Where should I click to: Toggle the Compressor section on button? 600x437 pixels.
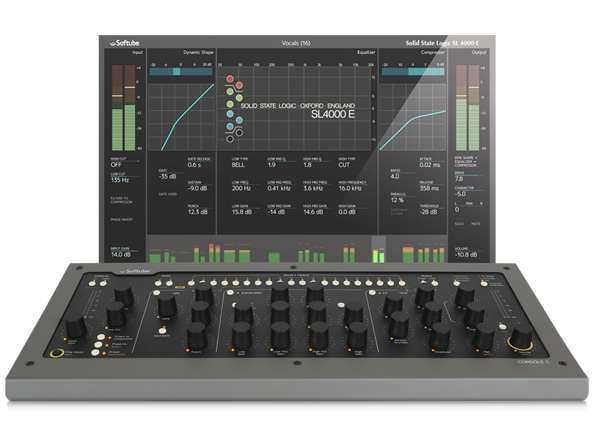372,293
